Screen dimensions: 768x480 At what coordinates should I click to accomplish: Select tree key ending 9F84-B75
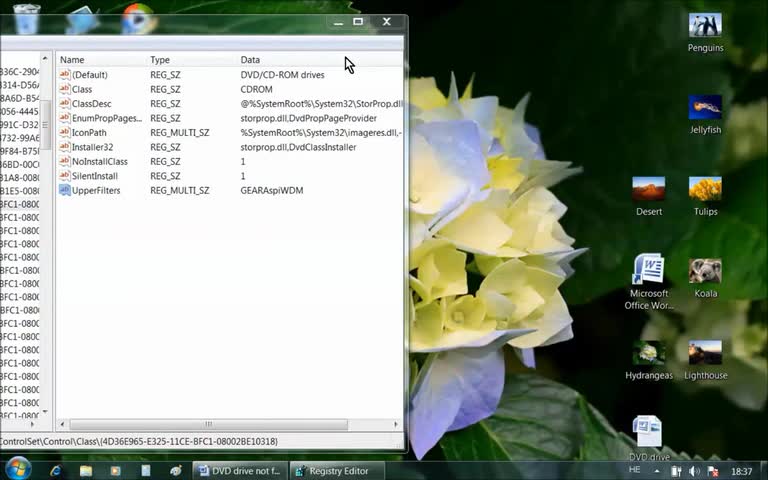point(20,151)
